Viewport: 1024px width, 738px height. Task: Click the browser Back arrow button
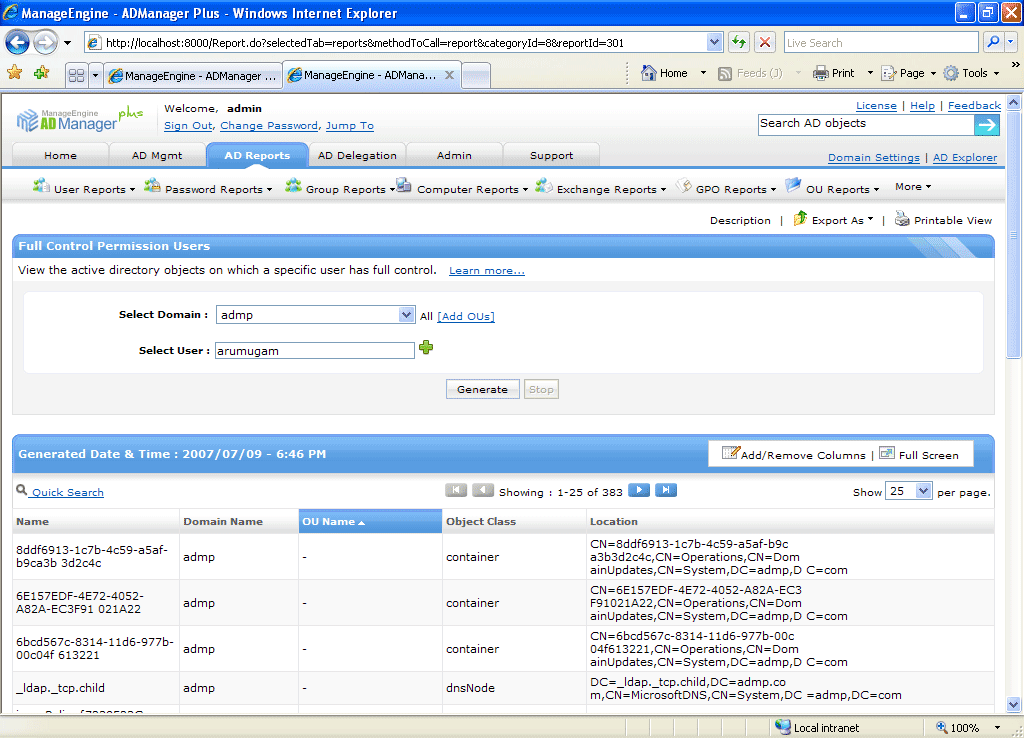18,43
